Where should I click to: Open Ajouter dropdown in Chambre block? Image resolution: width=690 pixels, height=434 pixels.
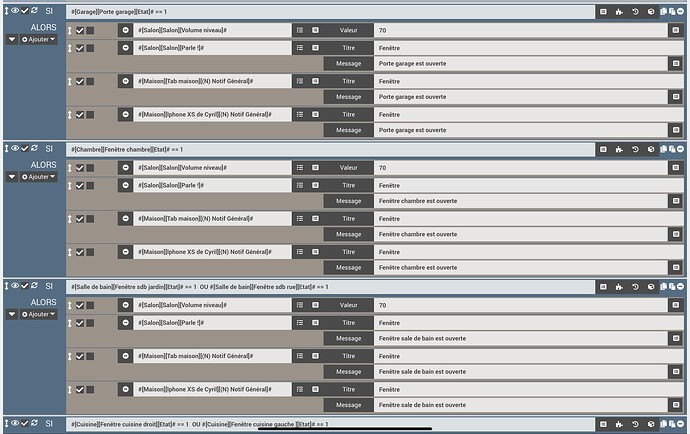(38, 177)
